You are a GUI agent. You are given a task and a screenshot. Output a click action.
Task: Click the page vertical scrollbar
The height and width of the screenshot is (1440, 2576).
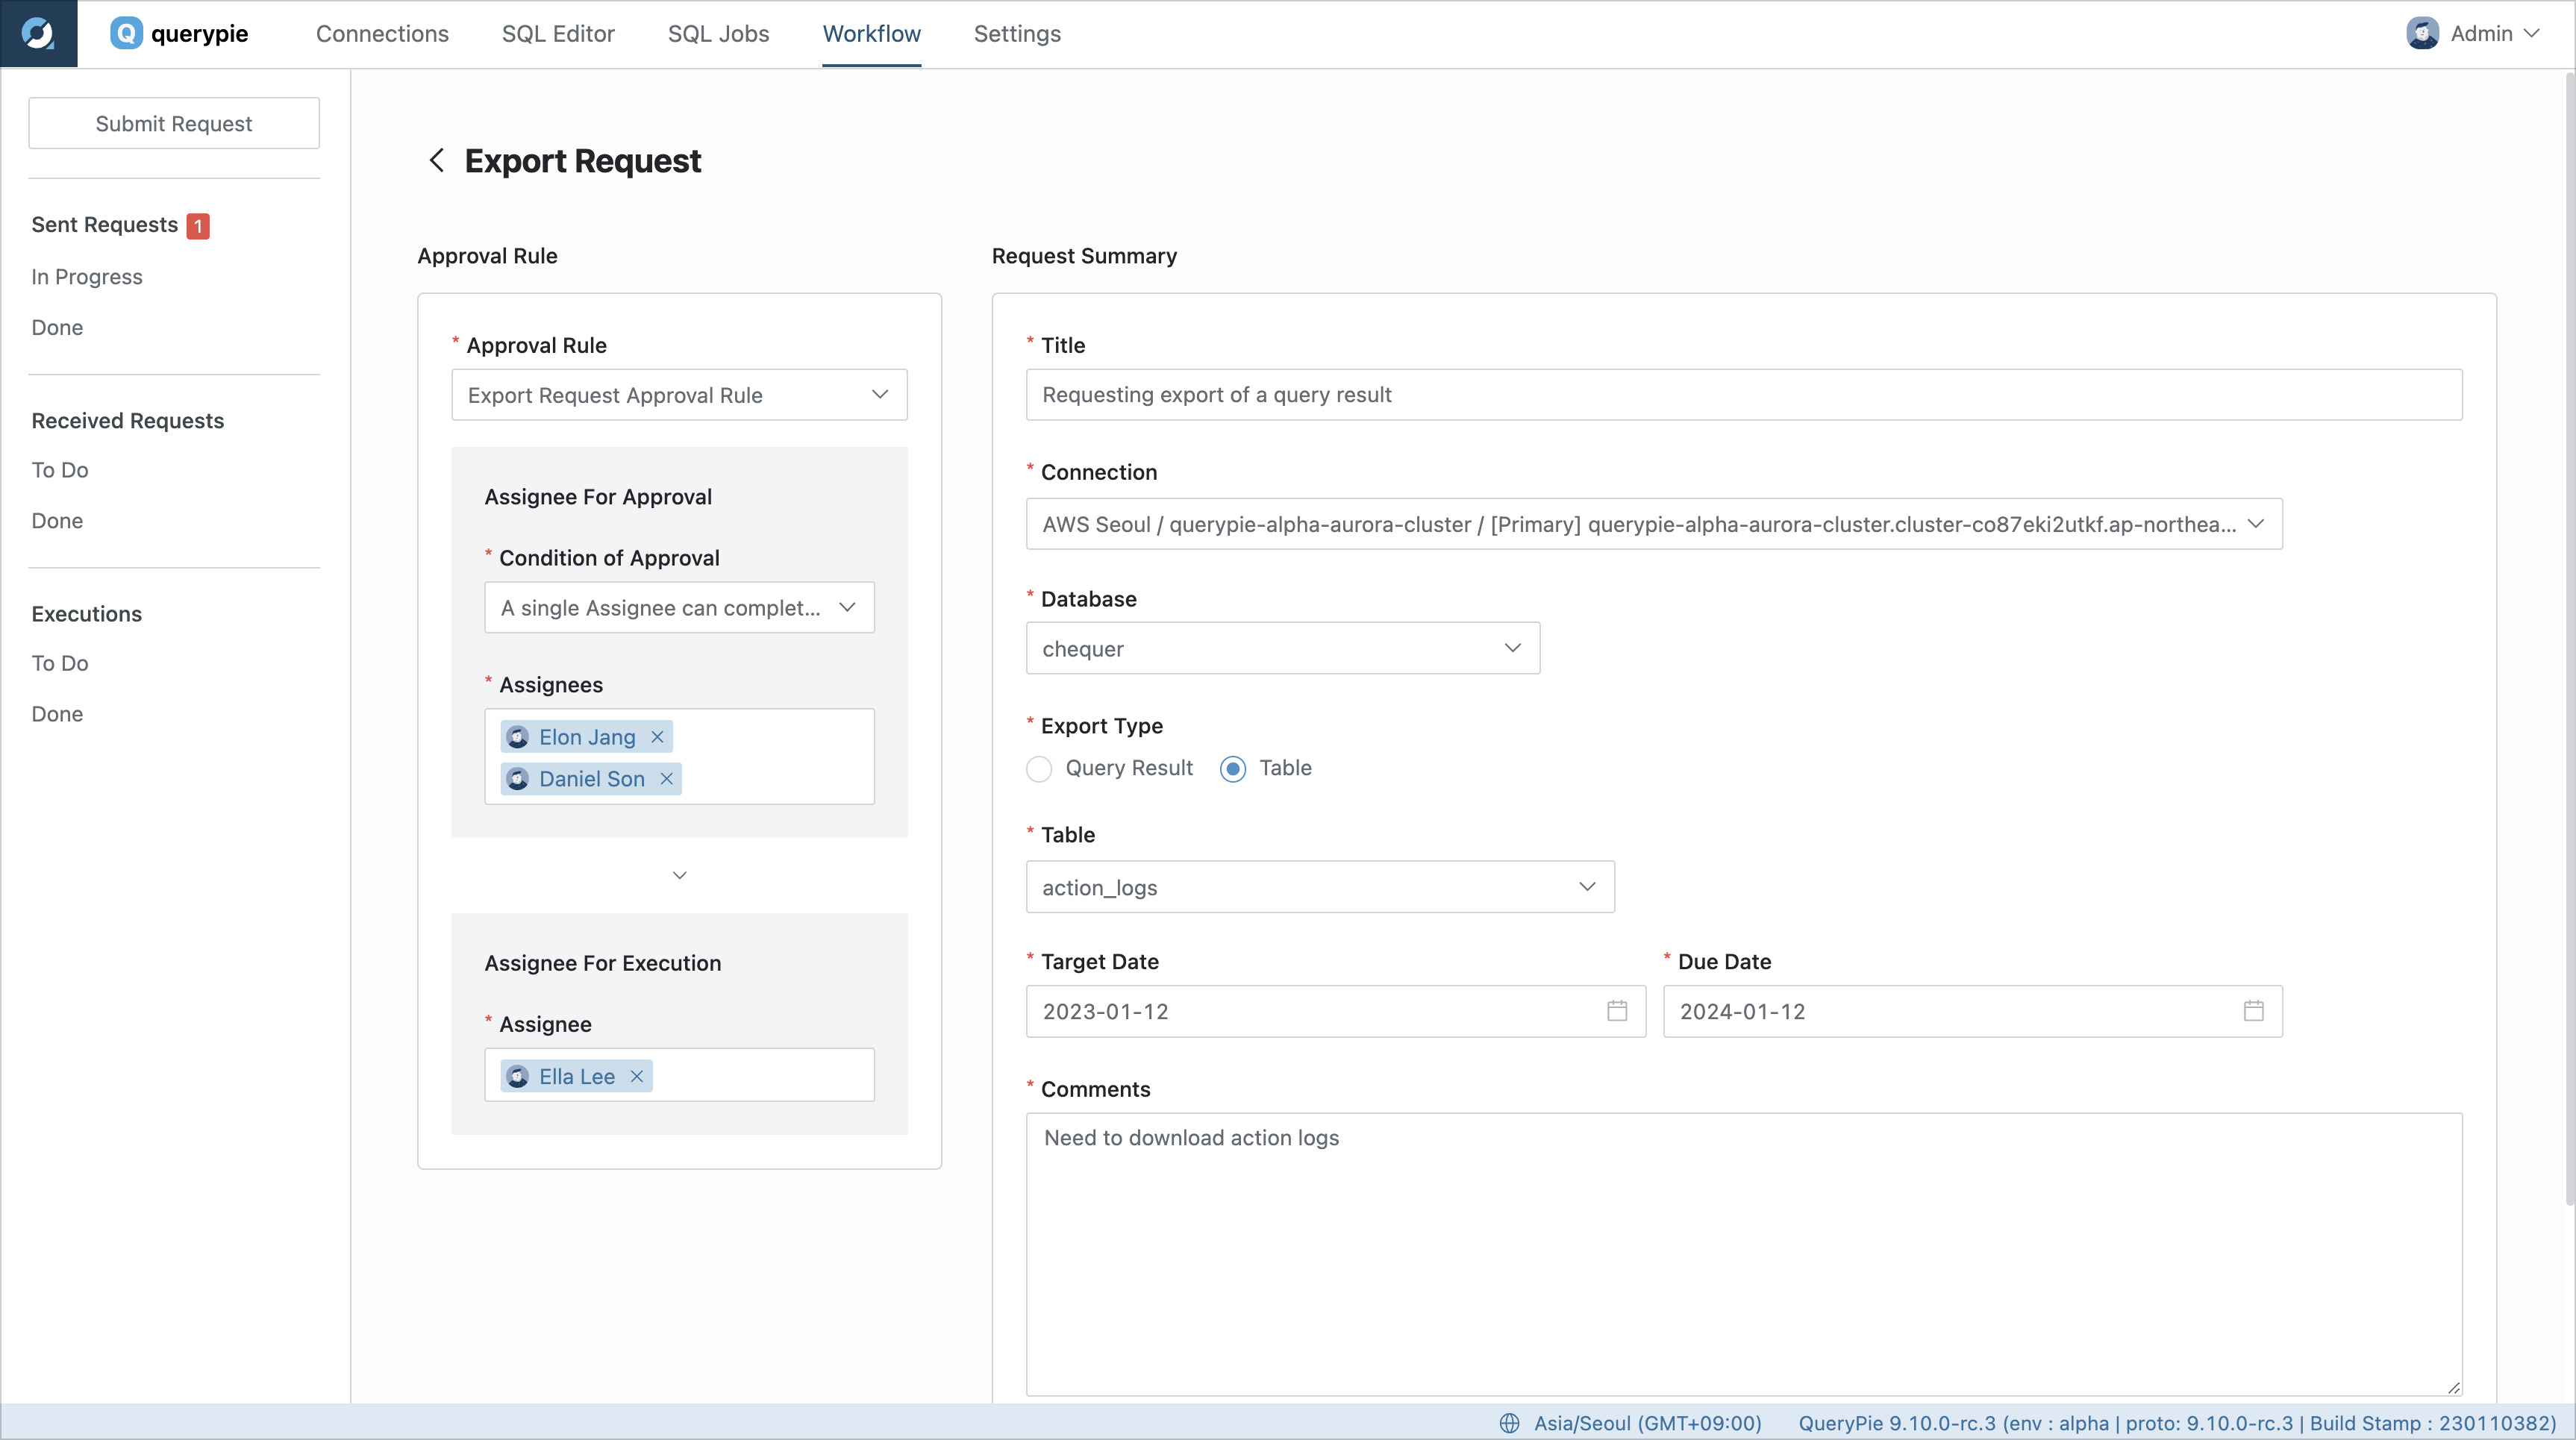click(2569, 640)
